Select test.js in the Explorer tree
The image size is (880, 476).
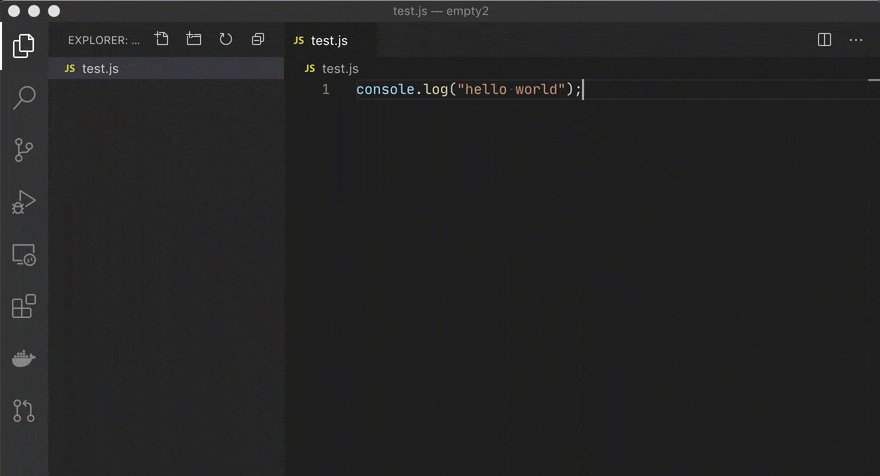[x=100, y=68]
